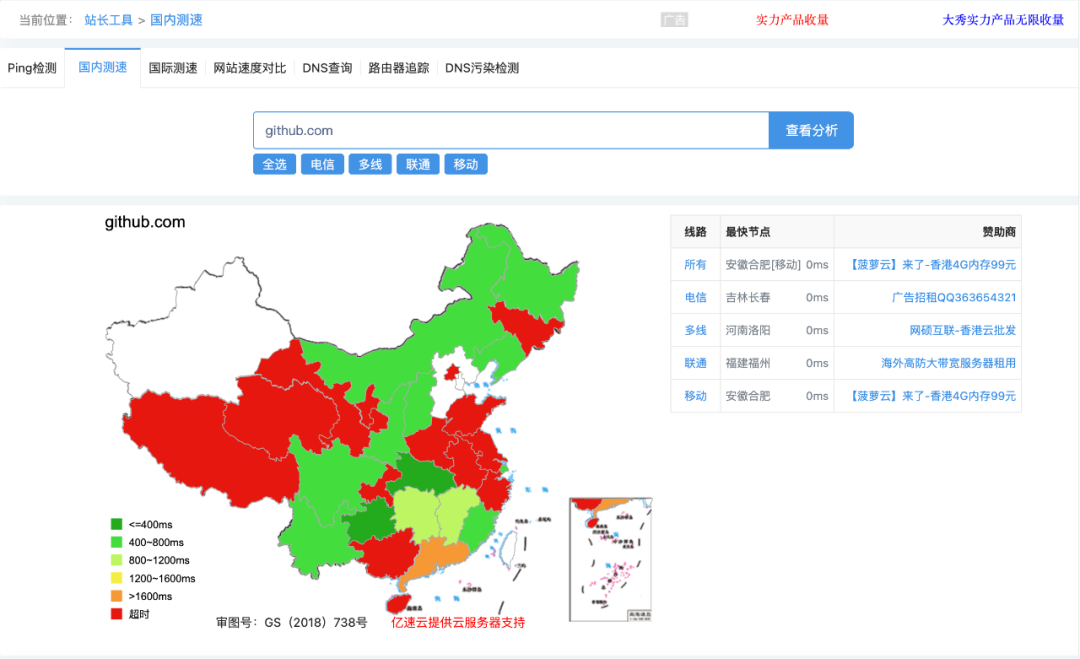This screenshot has width=1080, height=659.
Task: Switch to the Ping检测 tab
Action: (x=32, y=68)
